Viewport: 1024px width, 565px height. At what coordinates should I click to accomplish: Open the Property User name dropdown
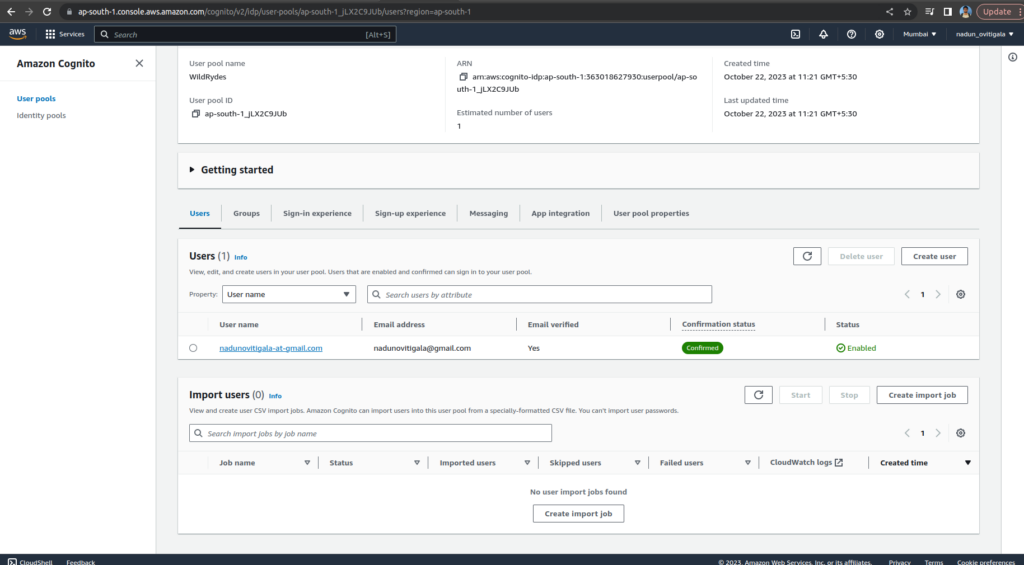click(x=289, y=295)
